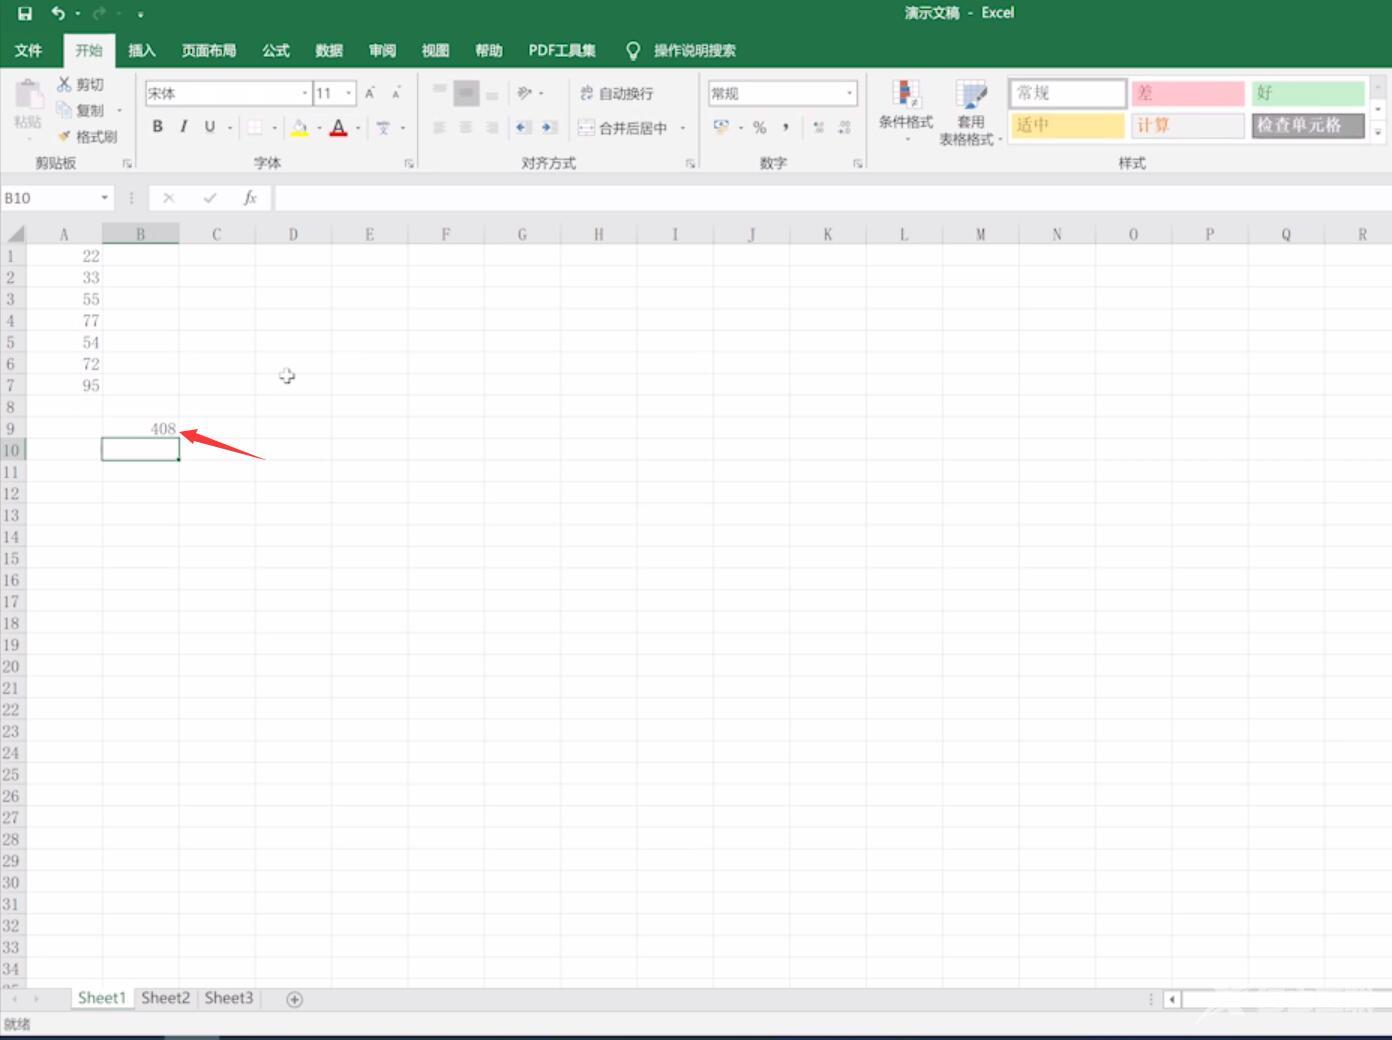Center cell text horizontally
Screen dimensions: 1392x1040
point(465,127)
